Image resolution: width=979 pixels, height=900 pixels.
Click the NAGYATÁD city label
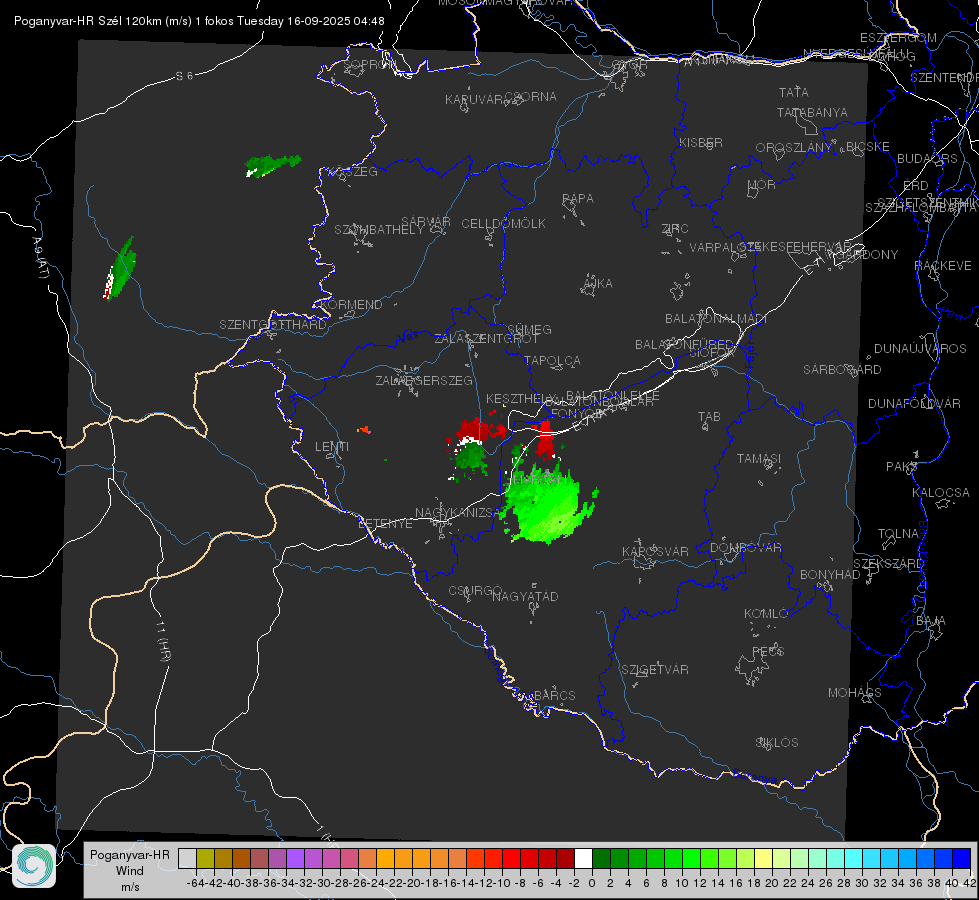tap(525, 596)
